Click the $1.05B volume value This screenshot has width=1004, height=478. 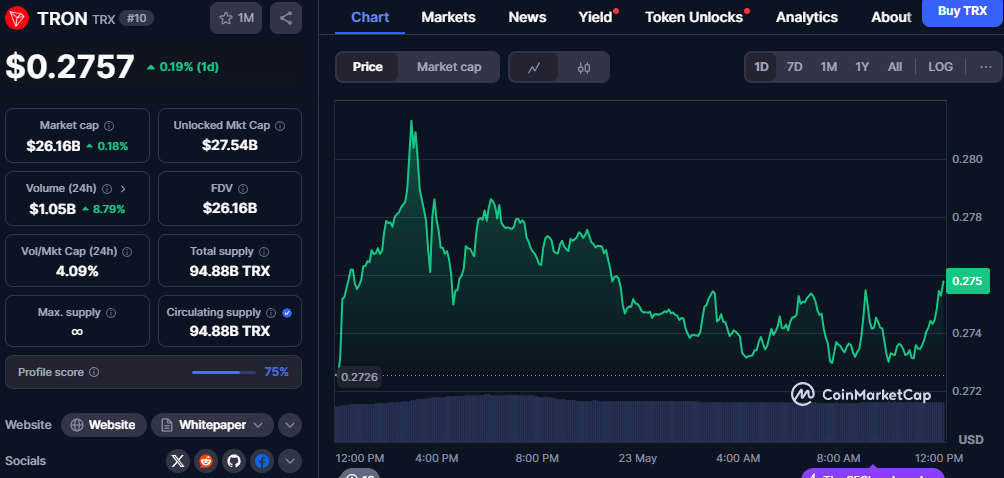[x=53, y=209]
